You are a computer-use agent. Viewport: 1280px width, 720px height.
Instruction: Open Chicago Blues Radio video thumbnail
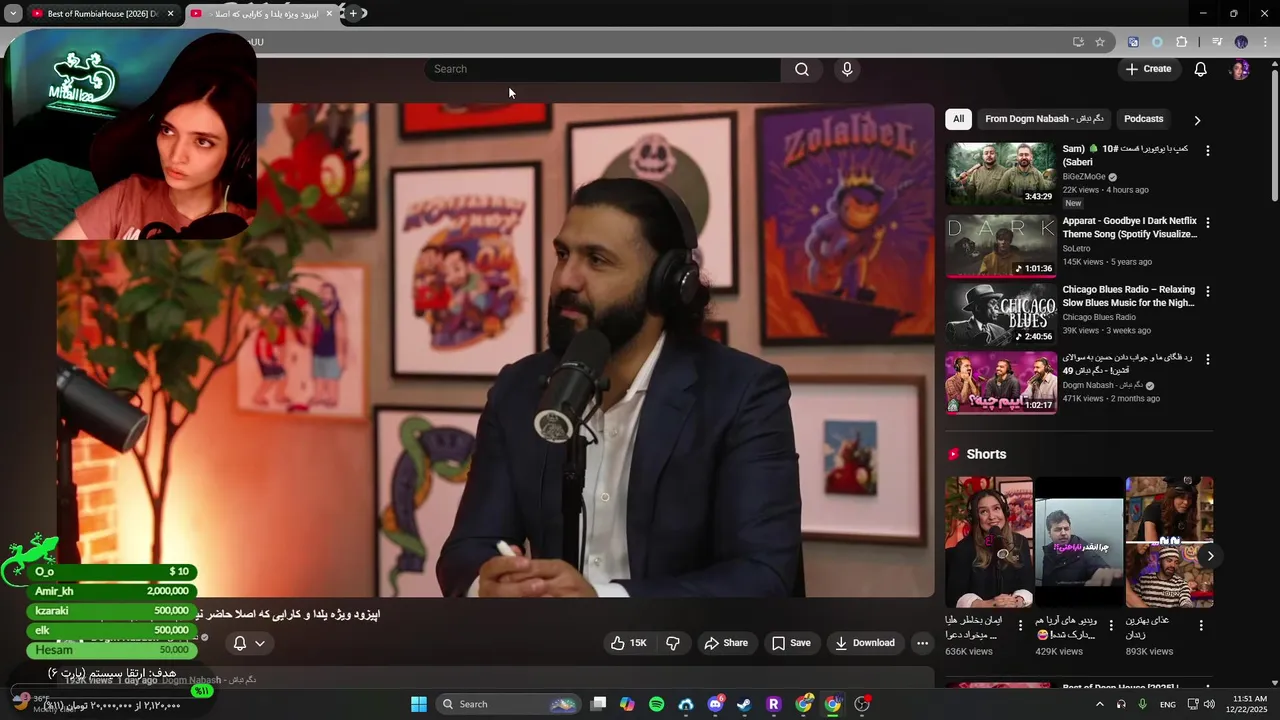[1000, 314]
